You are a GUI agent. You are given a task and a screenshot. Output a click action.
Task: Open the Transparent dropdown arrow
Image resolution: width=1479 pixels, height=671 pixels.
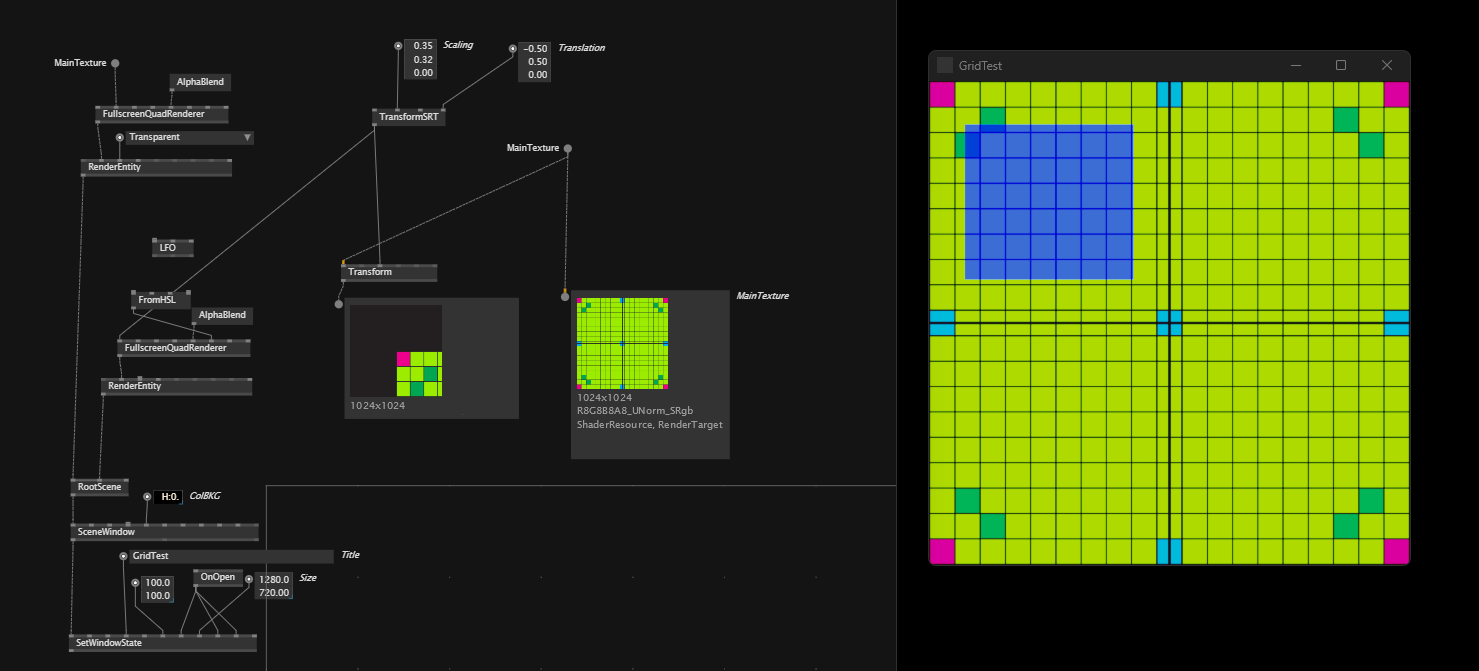(x=247, y=138)
